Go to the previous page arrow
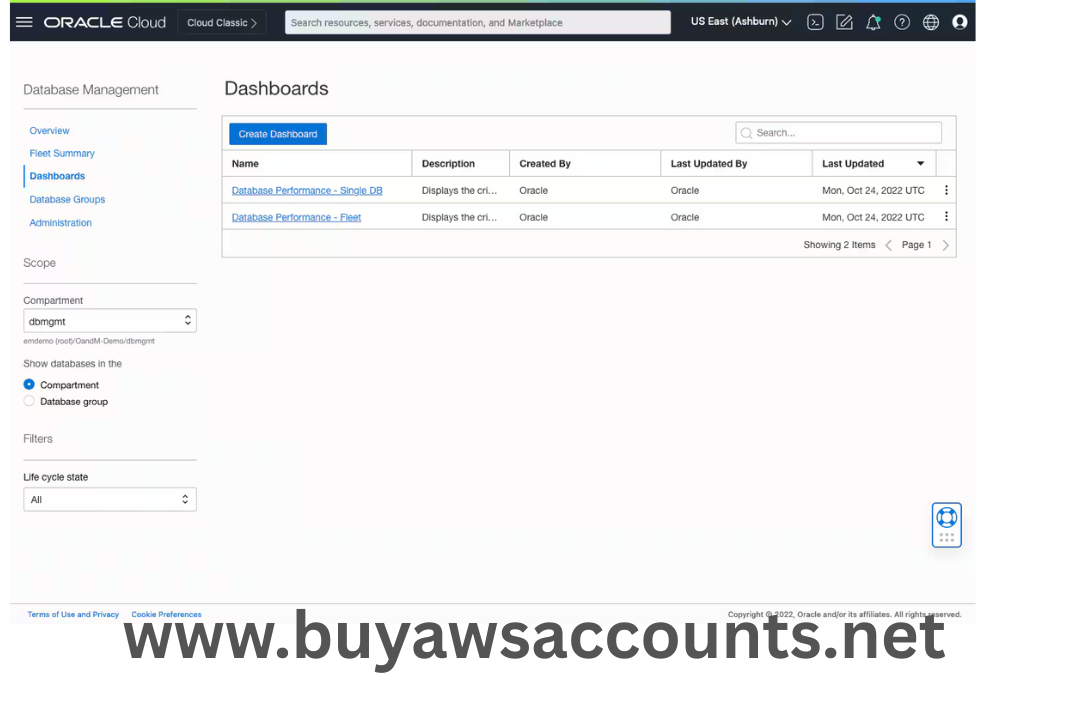The height and width of the screenshot is (720, 1080). 888,245
